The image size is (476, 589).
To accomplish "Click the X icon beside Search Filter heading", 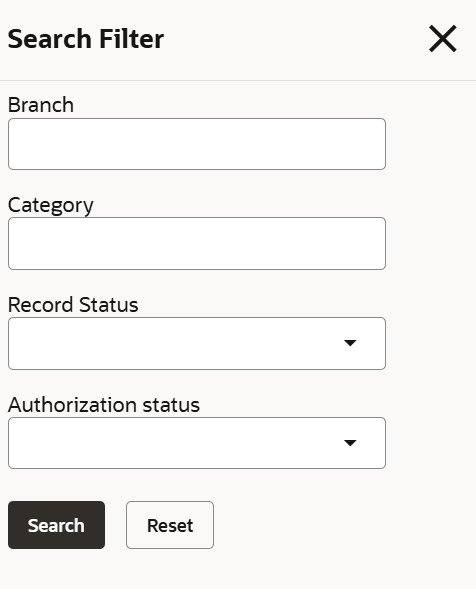I will coord(443,39).
